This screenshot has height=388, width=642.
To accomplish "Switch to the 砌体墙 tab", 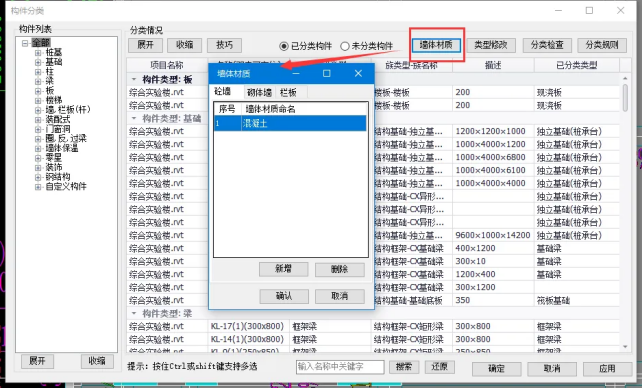I will (259, 92).
